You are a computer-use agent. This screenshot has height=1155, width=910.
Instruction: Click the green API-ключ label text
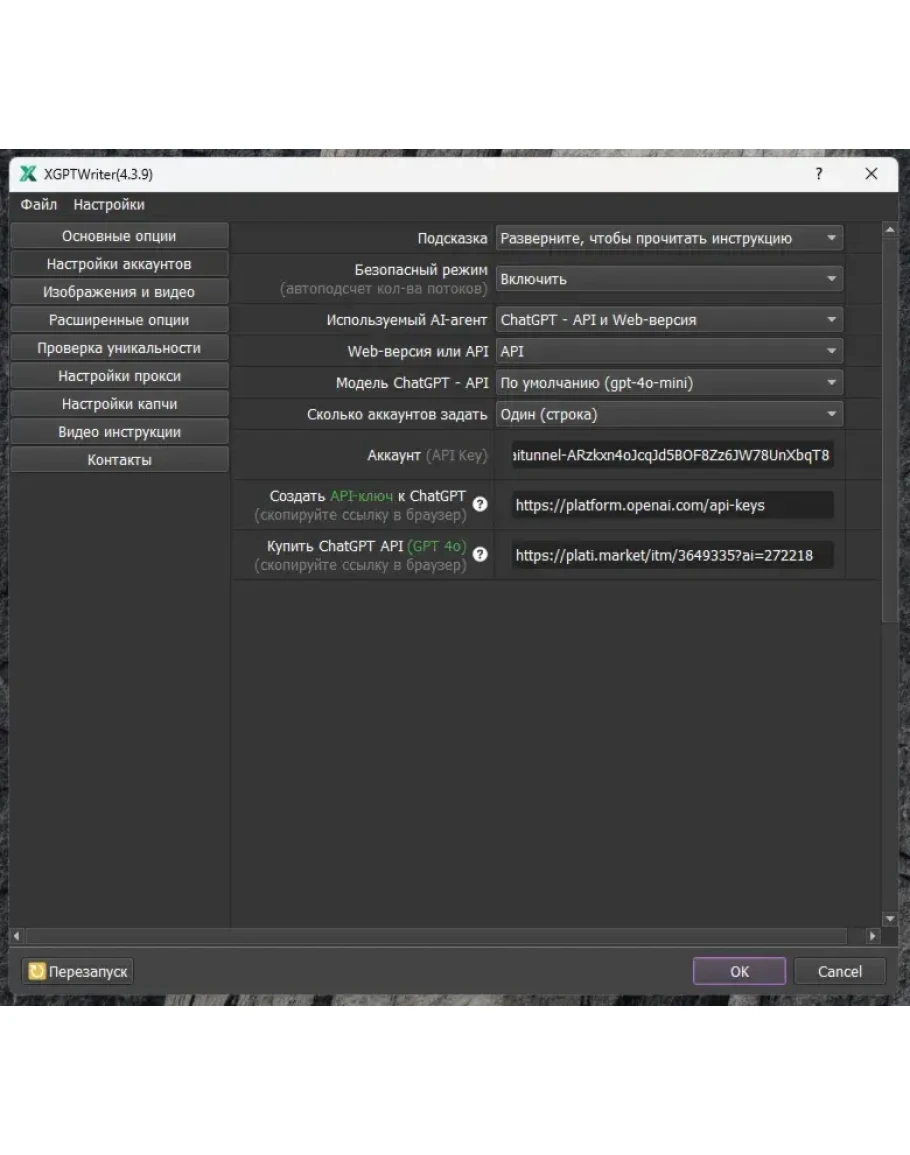361,496
